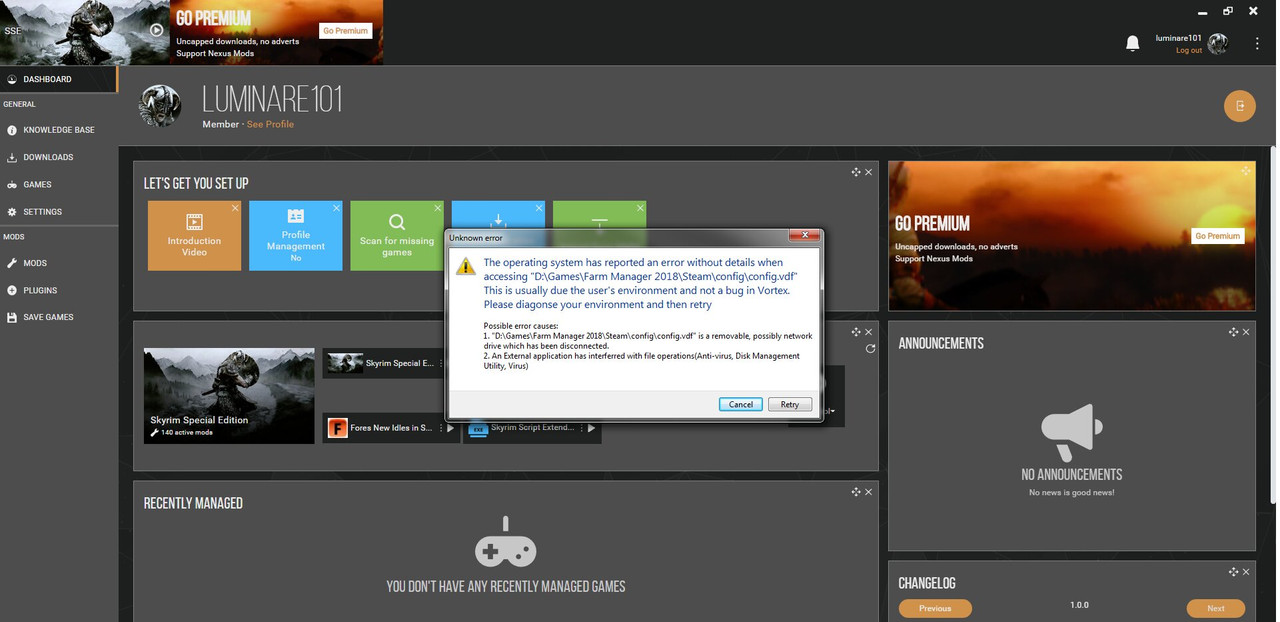Click move handle on Go Premium dashlet
Viewport: 1280px width, 622px height.
click(1246, 171)
